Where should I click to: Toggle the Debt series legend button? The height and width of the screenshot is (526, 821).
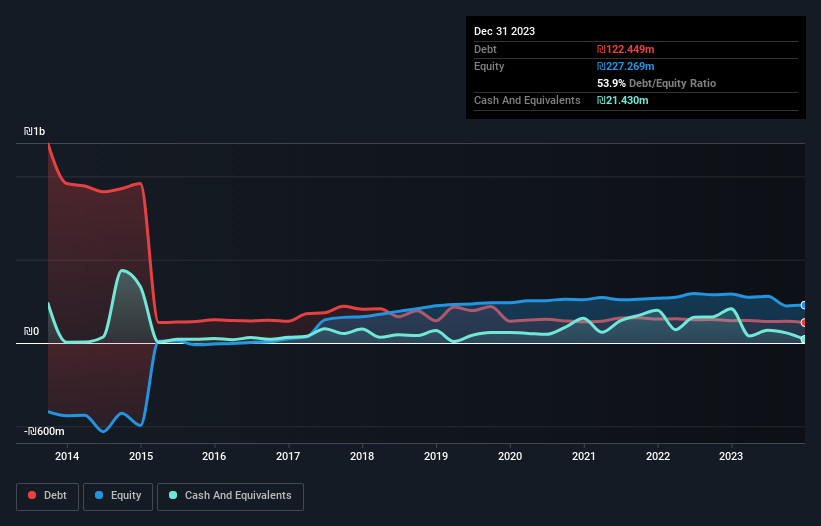click(48, 496)
